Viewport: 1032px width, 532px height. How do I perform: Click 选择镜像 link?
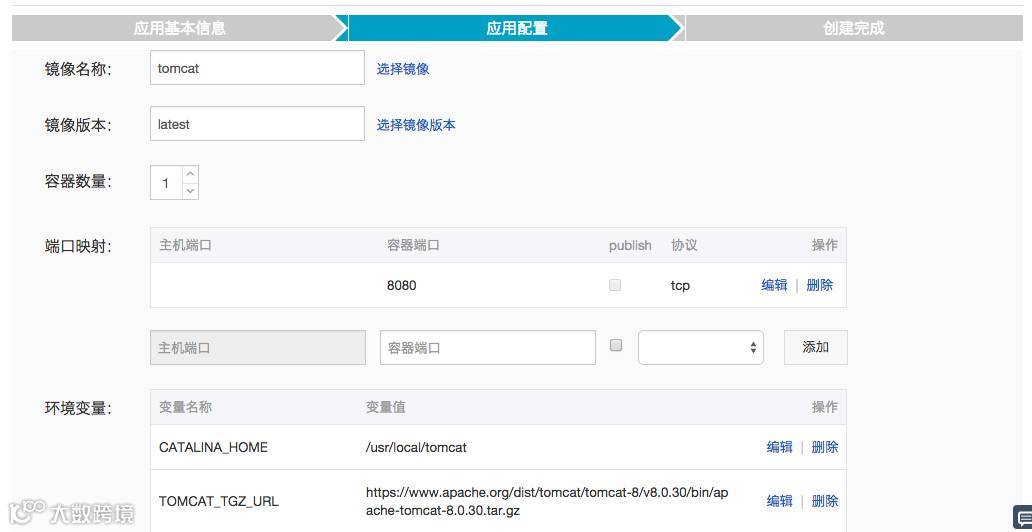(x=403, y=68)
